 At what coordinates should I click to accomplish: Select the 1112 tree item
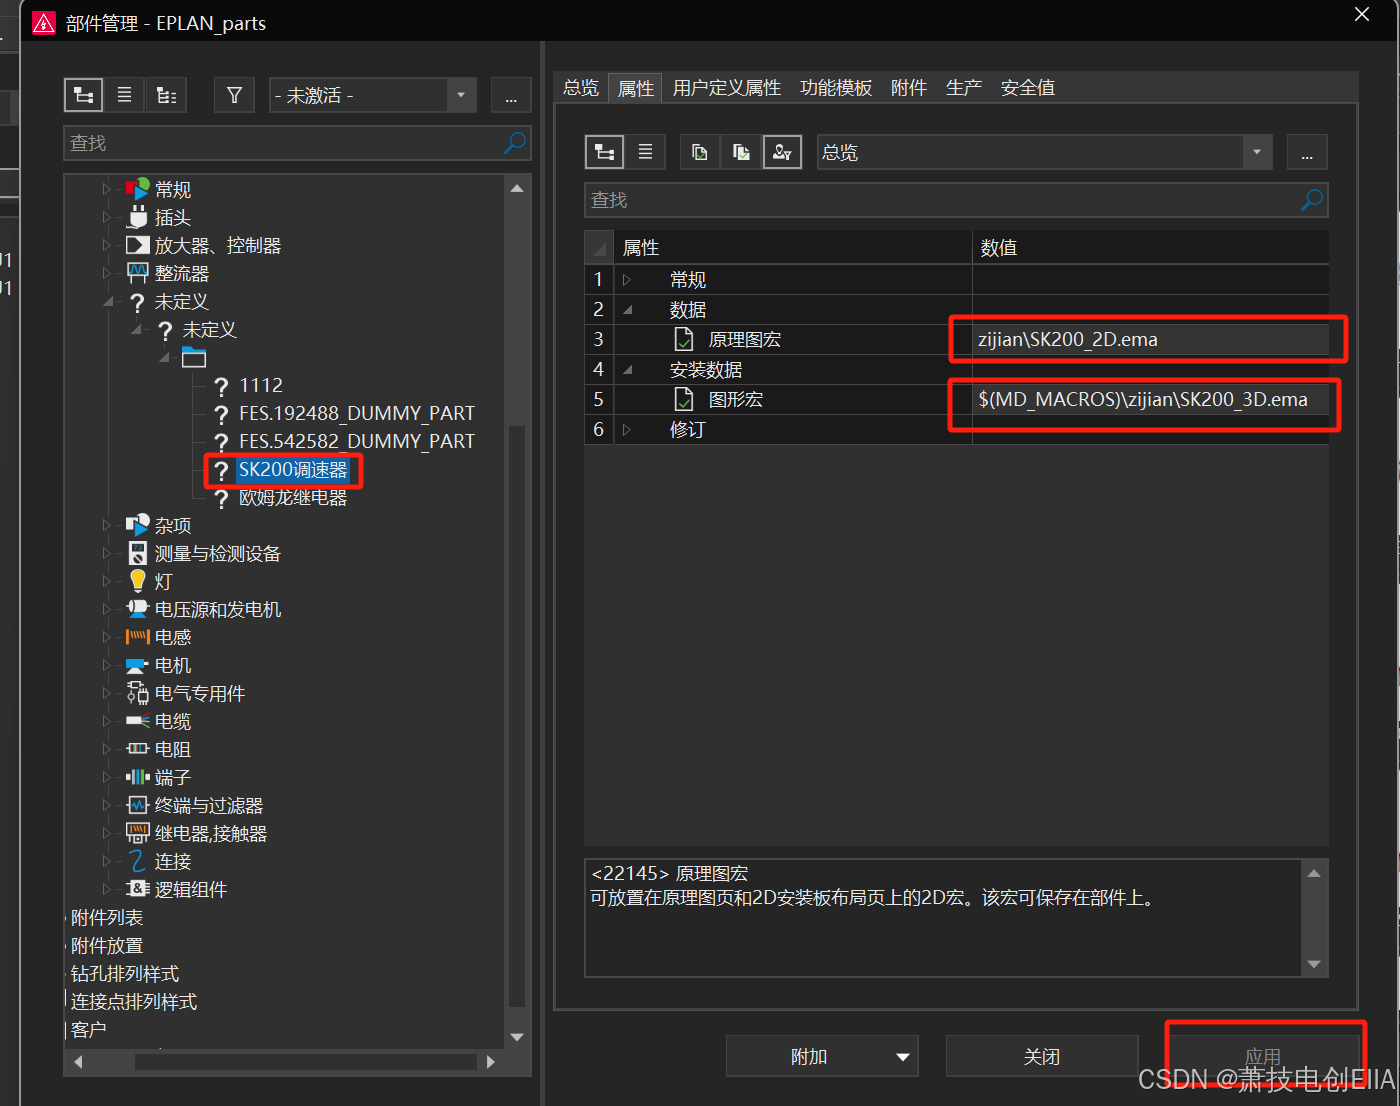tap(261, 385)
